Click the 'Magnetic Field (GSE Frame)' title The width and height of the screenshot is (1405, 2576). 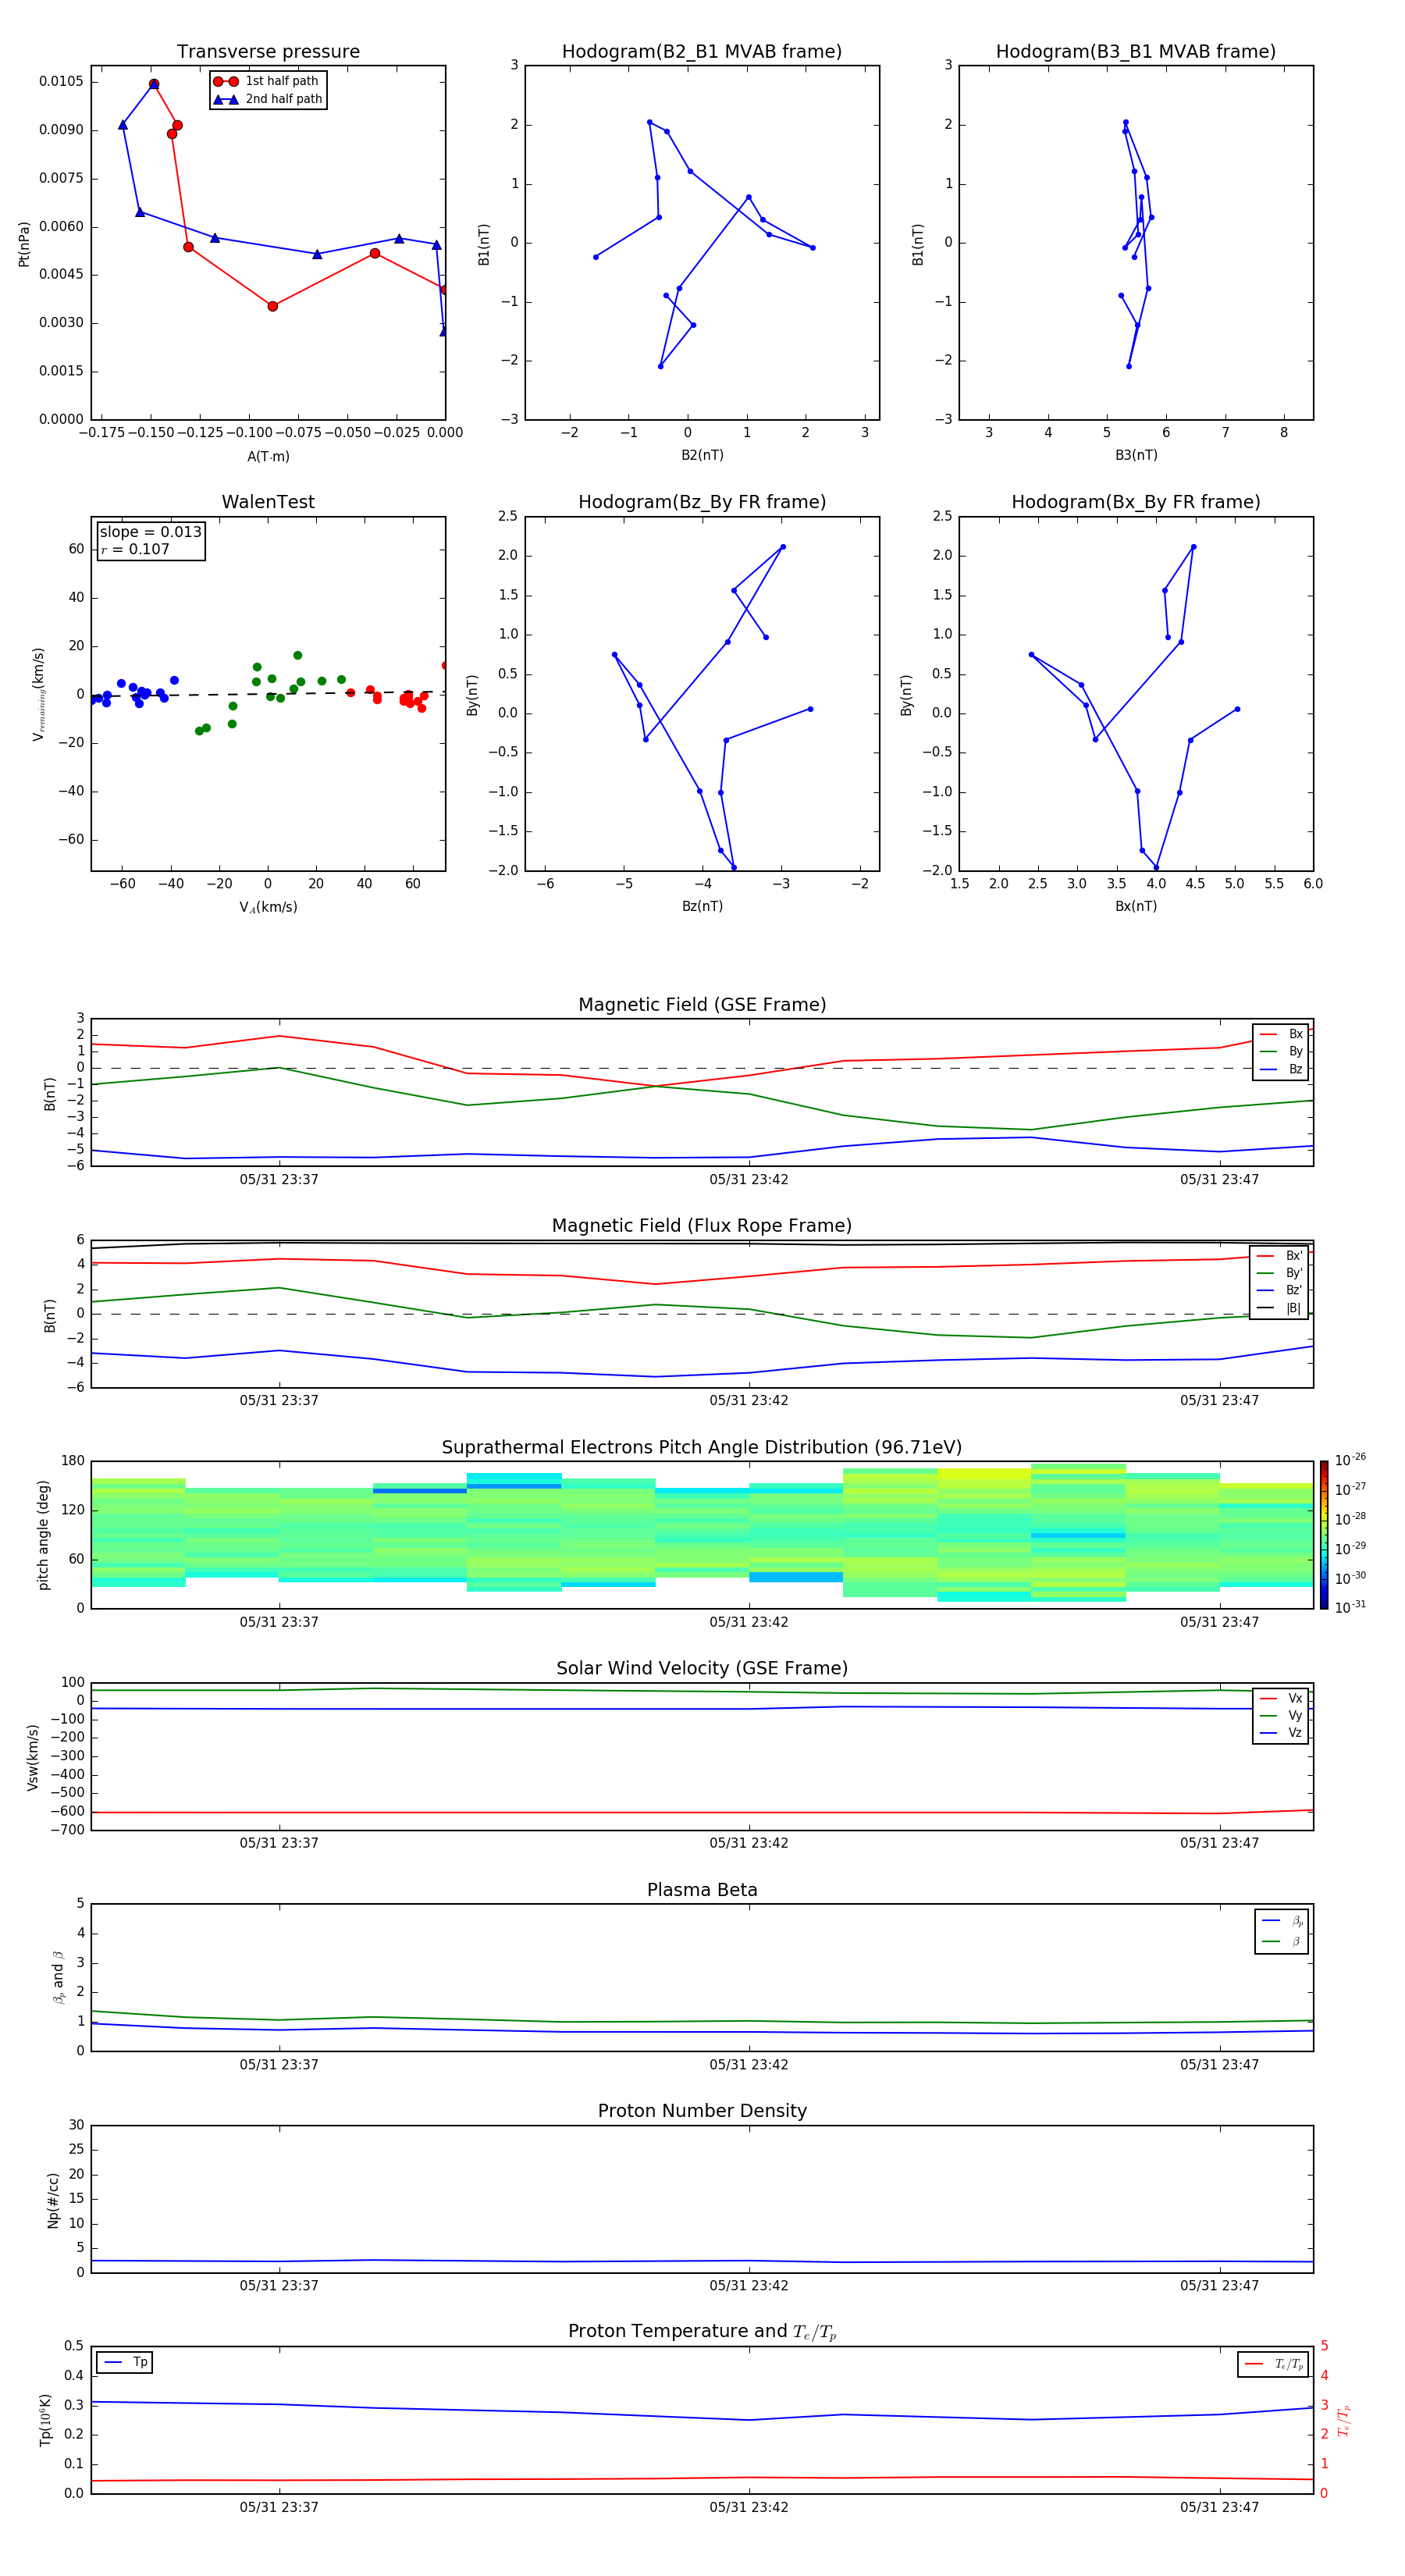[x=702, y=1005]
